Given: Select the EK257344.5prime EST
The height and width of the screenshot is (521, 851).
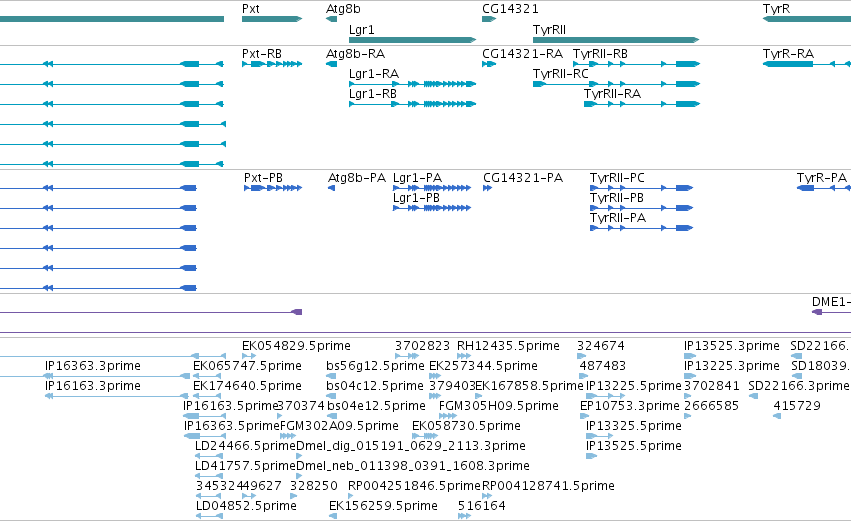Looking at the screenshot, I should pos(435,376).
